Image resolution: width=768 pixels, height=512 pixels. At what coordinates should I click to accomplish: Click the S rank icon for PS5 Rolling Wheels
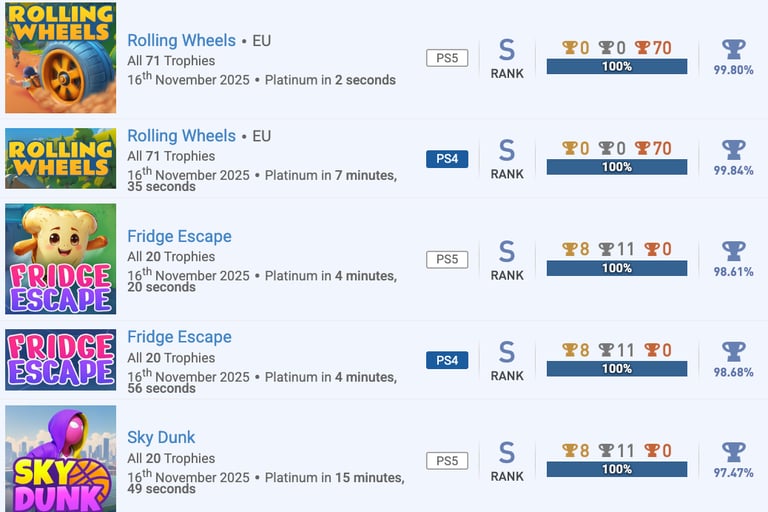[507, 50]
